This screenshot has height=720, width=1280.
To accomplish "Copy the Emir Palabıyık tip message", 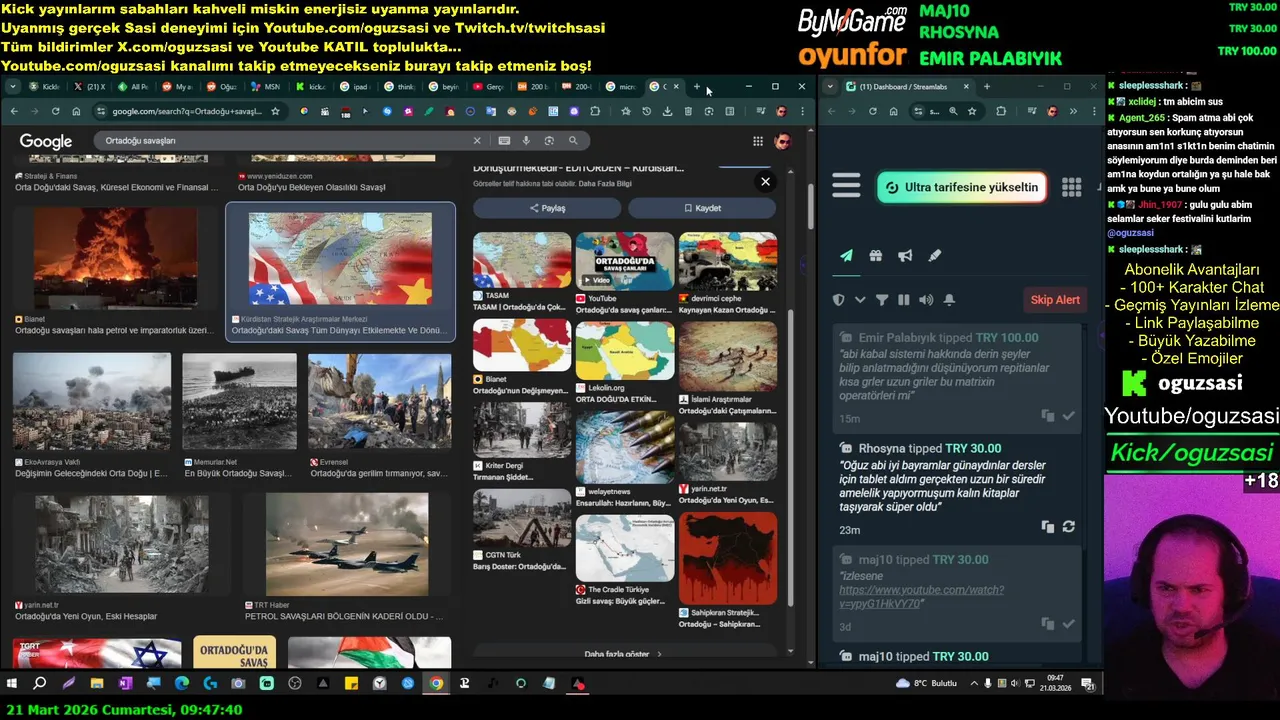I will tap(1047, 416).
